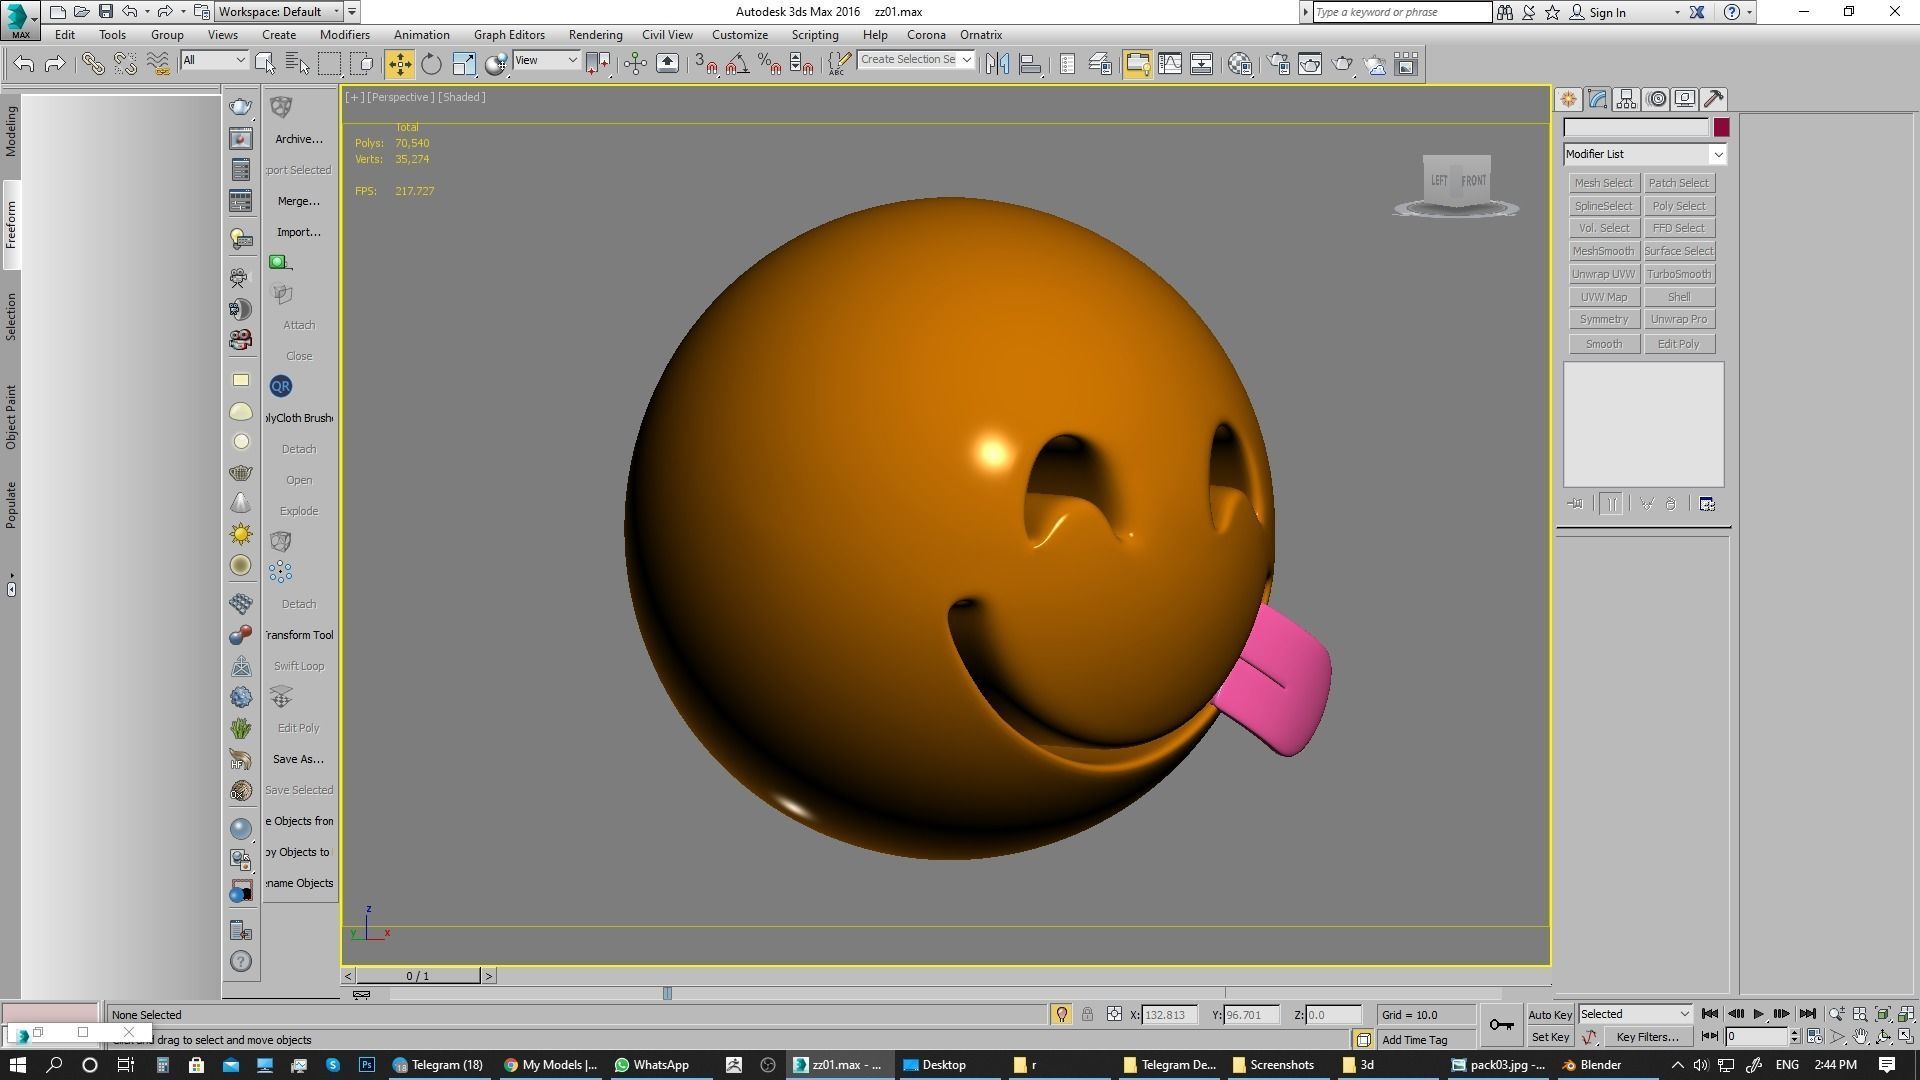Toggle the Percent Snap button
The width and height of the screenshot is (1920, 1080).
point(769,64)
